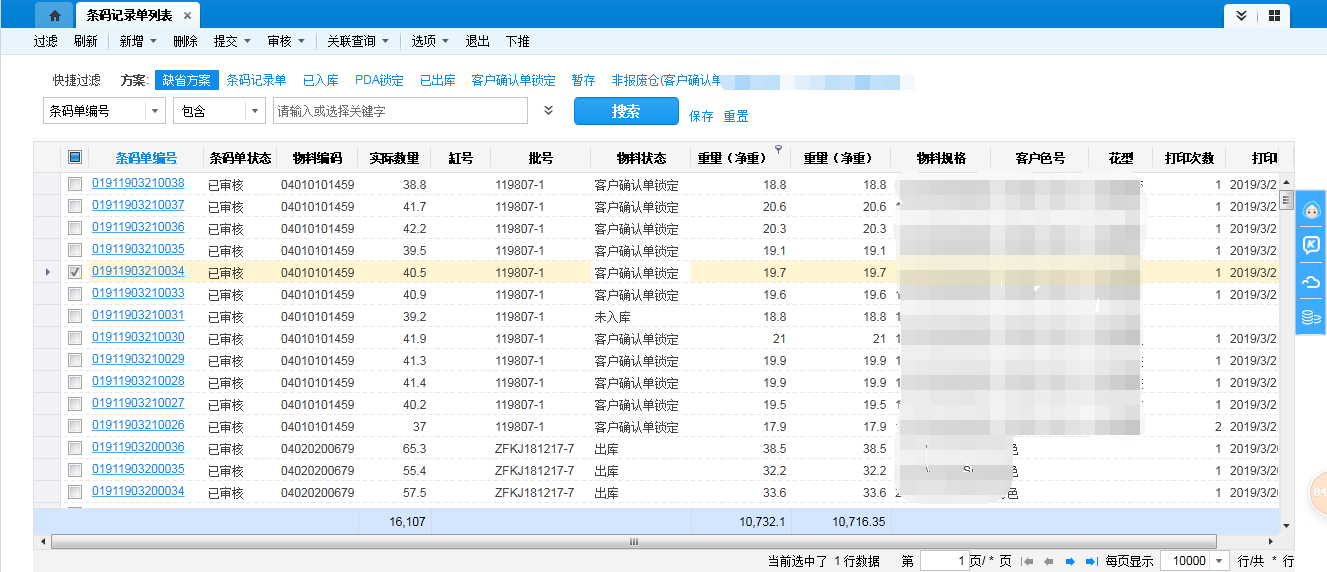Check the row 01911903210037 checkbox
The image size is (1327, 572).
click(75, 207)
